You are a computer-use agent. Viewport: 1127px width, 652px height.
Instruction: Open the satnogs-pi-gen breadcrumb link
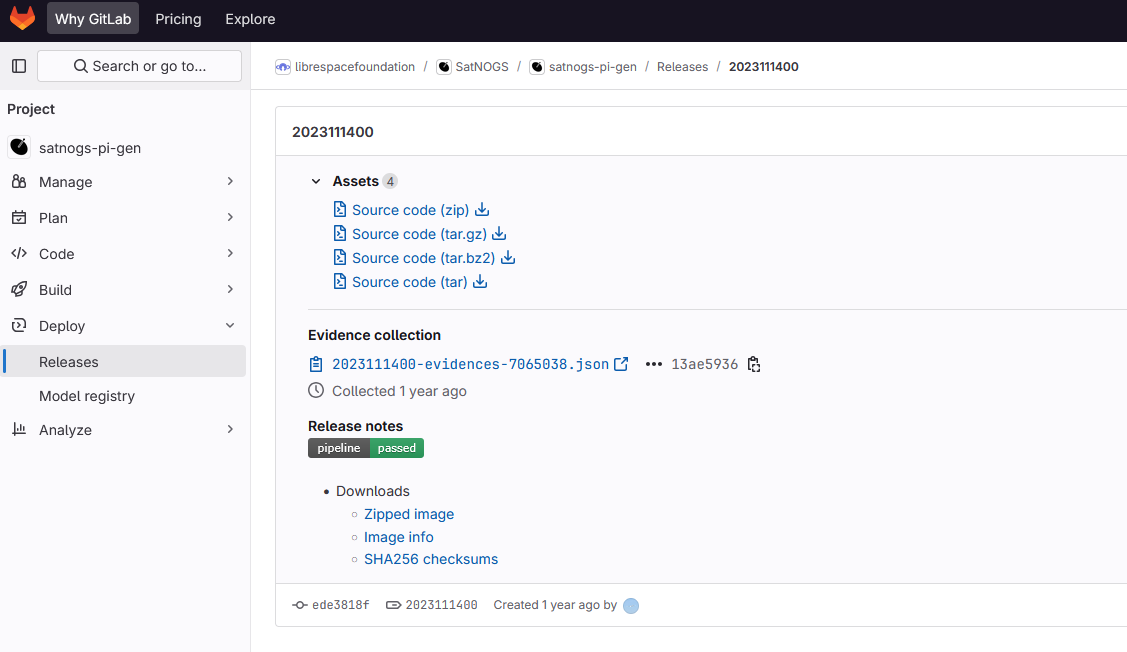click(593, 67)
